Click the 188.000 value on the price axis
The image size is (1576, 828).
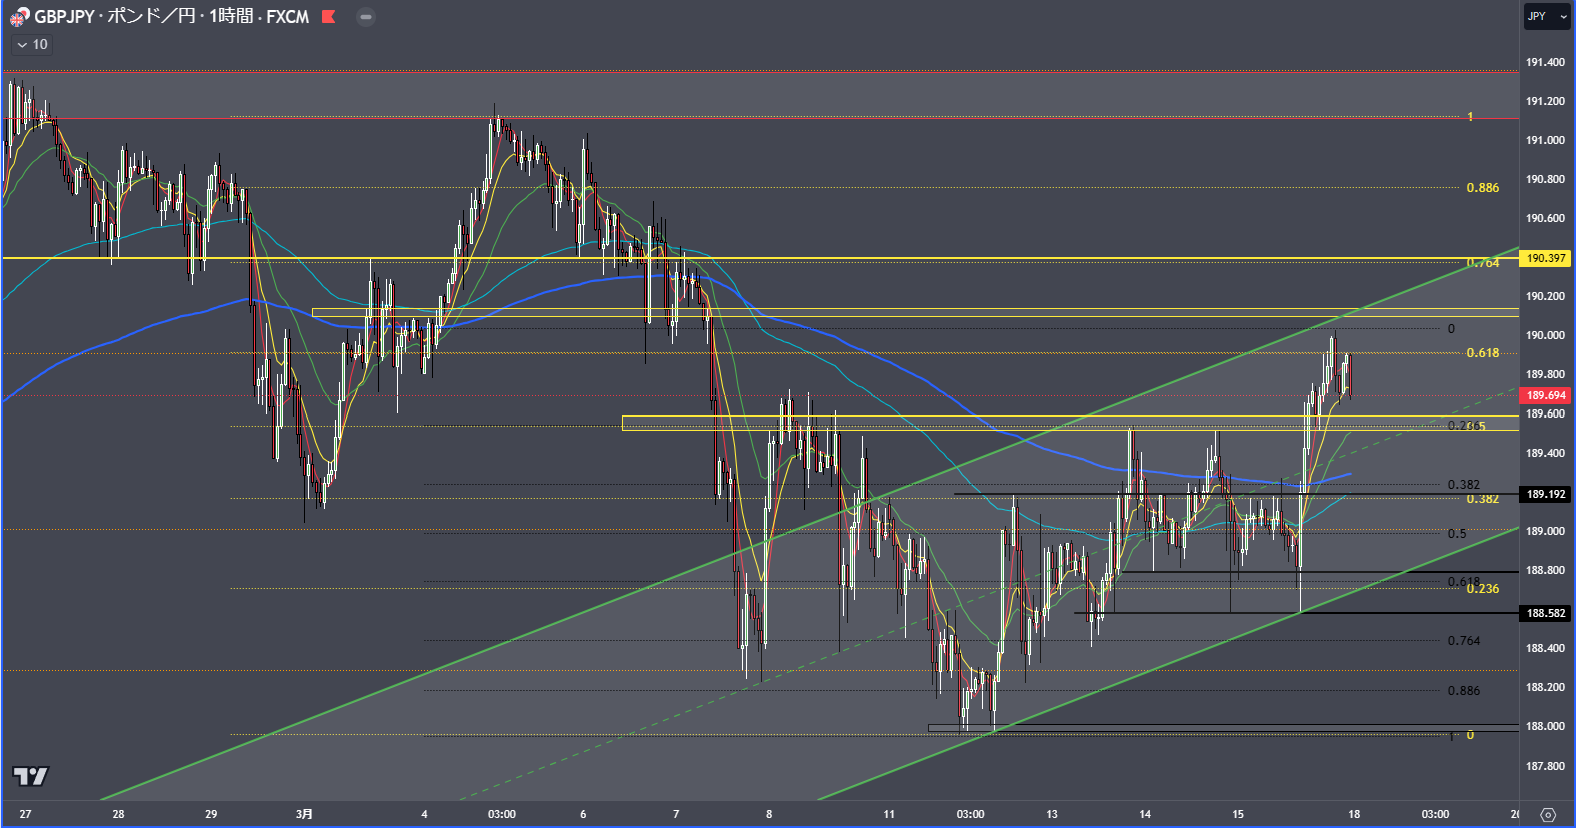point(1545,726)
